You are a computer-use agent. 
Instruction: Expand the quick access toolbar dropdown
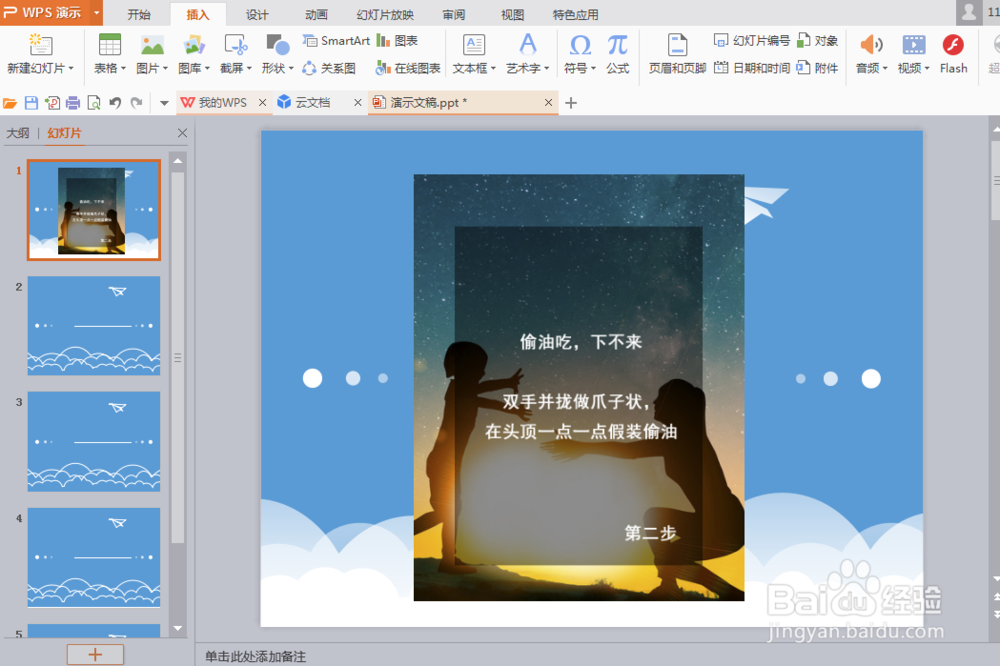tap(164, 103)
